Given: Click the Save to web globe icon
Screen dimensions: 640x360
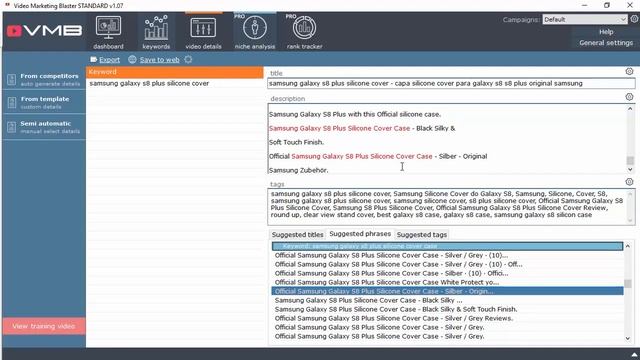Looking at the screenshot, I should (132, 60).
